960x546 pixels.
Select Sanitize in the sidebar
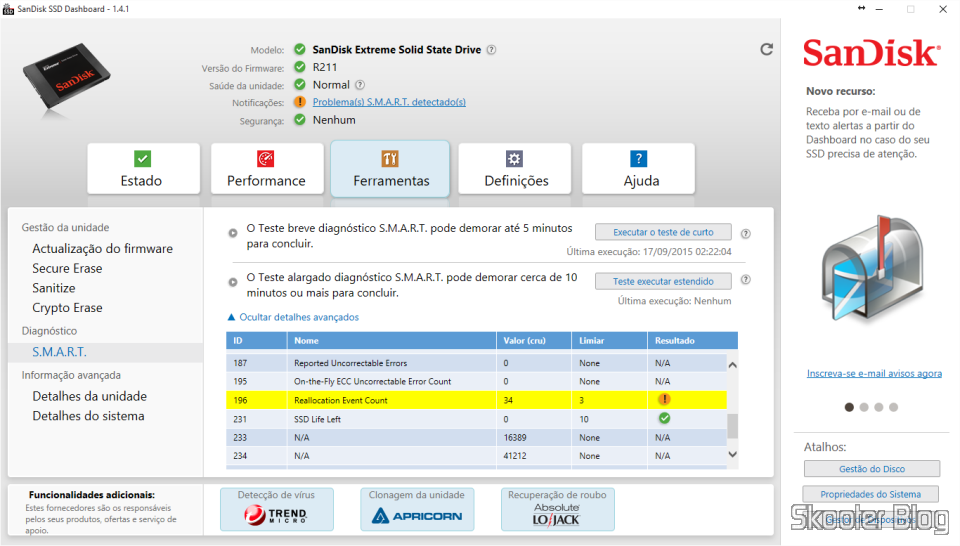54,288
